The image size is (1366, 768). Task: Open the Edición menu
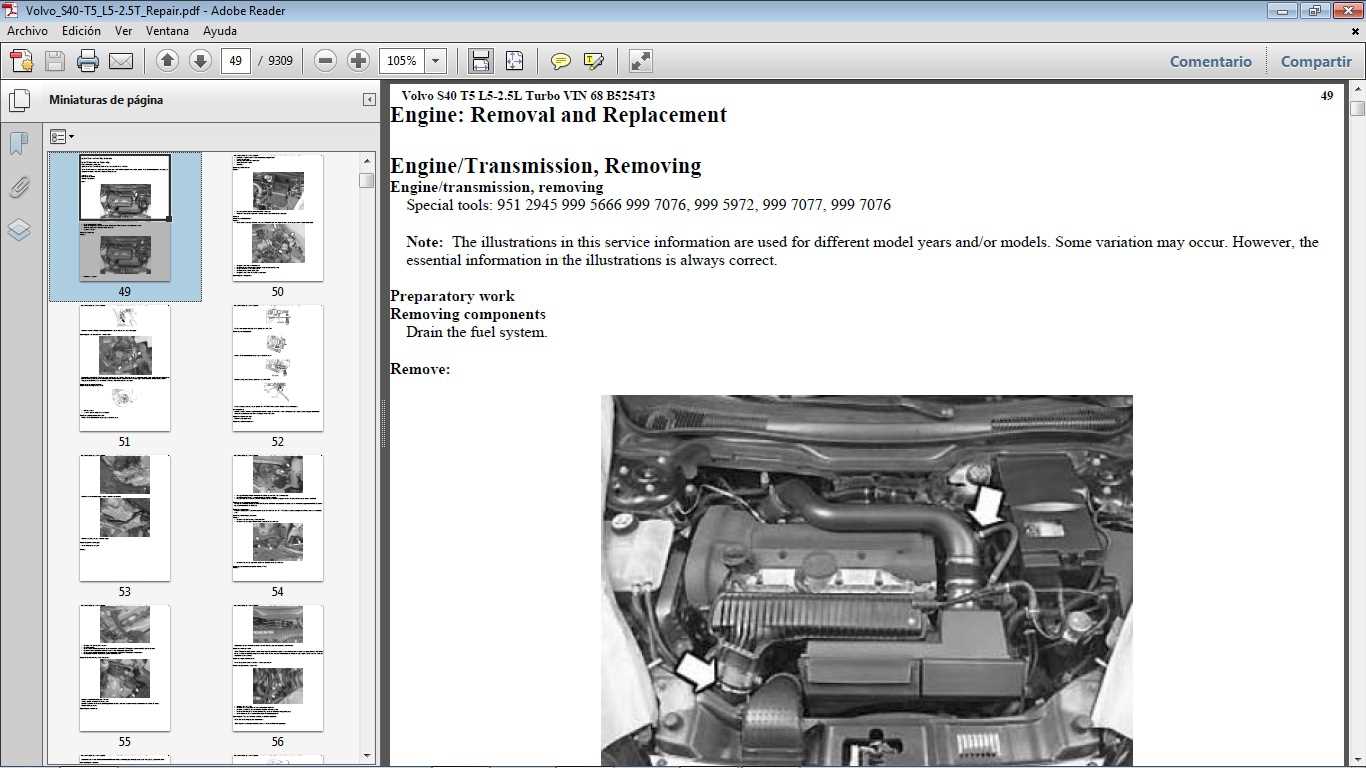click(81, 31)
